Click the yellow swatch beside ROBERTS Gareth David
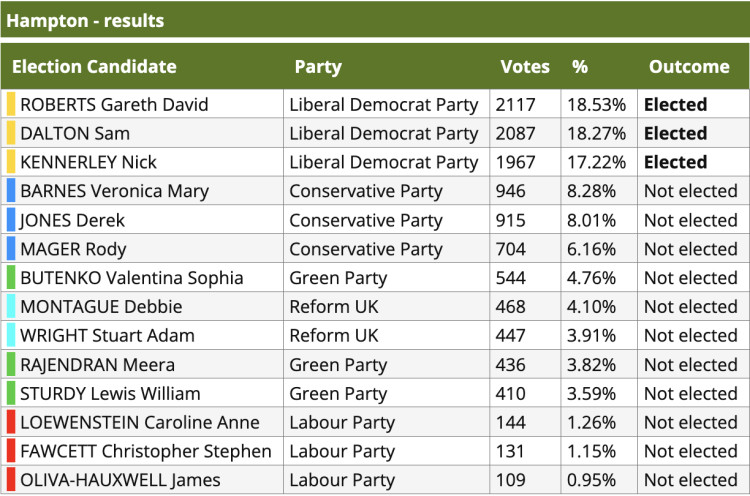 (11, 104)
